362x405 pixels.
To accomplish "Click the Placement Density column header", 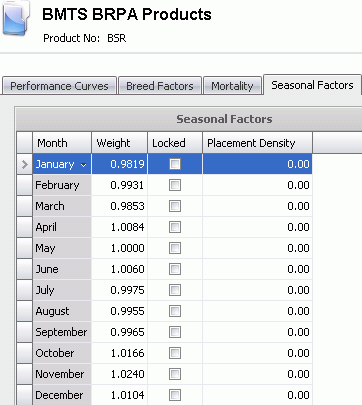I will (257, 143).
